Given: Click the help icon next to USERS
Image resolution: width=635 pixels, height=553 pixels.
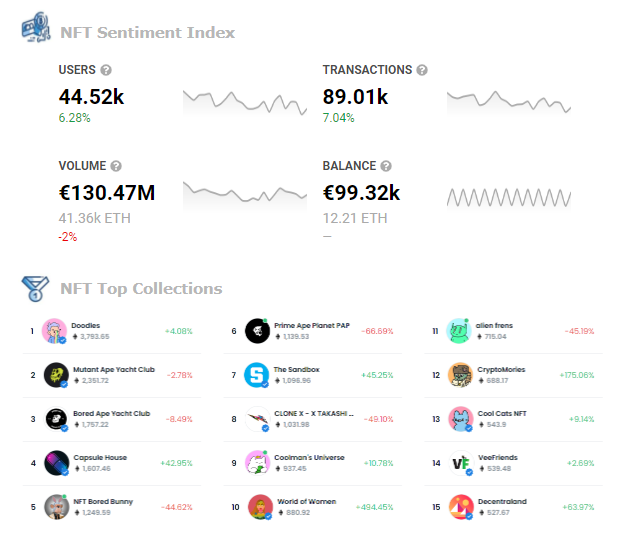Looking at the screenshot, I should (x=106, y=70).
